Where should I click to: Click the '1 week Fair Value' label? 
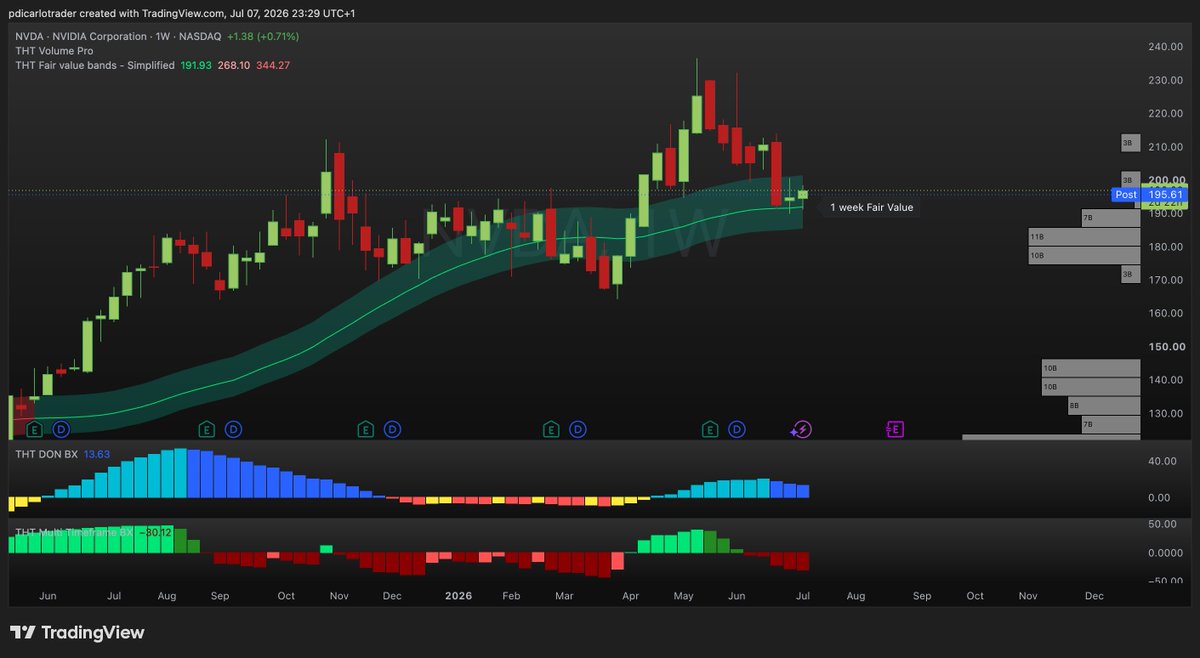[871, 208]
